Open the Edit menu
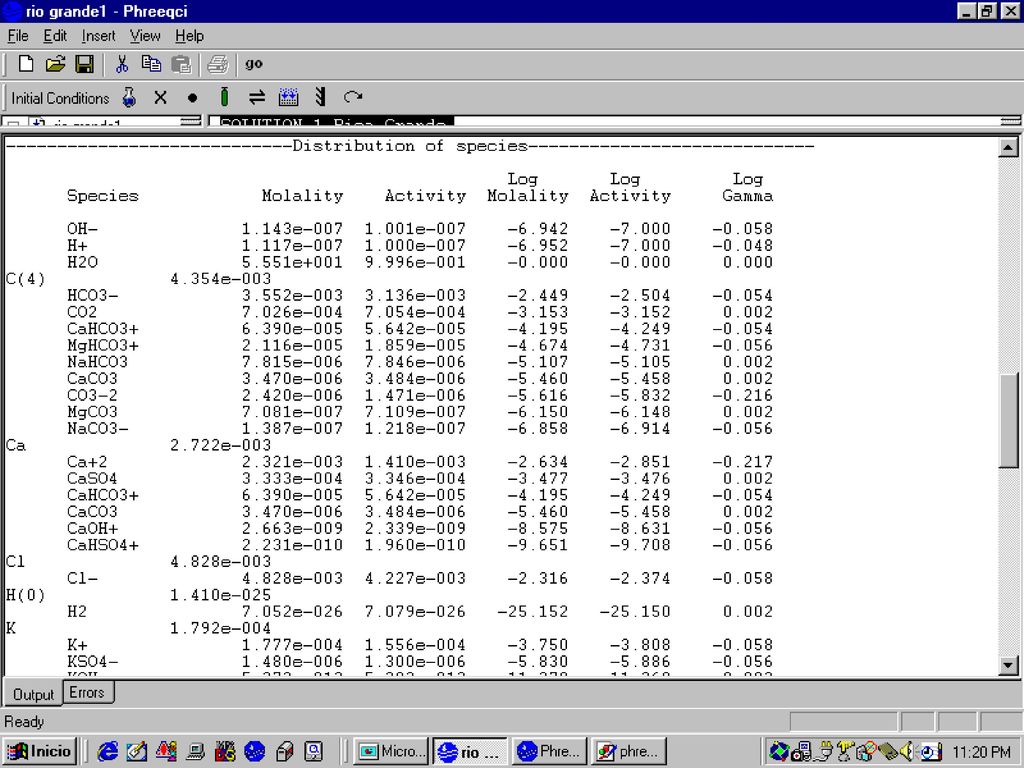Screen dimensions: 1024x768 tap(55, 36)
